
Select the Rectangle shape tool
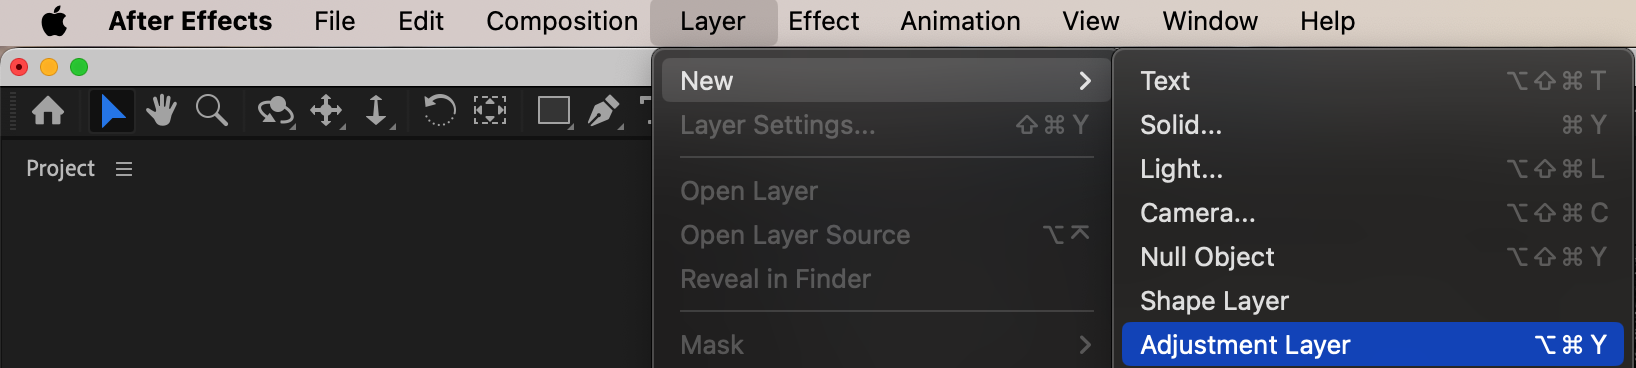tap(555, 111)
